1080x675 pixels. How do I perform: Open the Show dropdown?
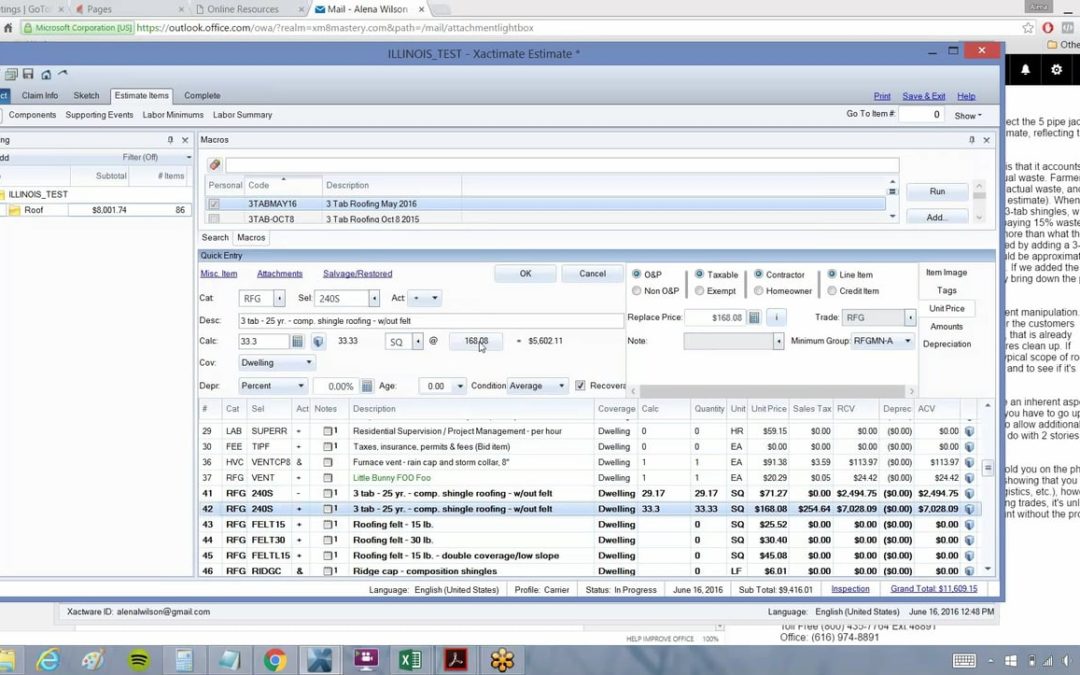pyautogui.click(x=968, y=116)
